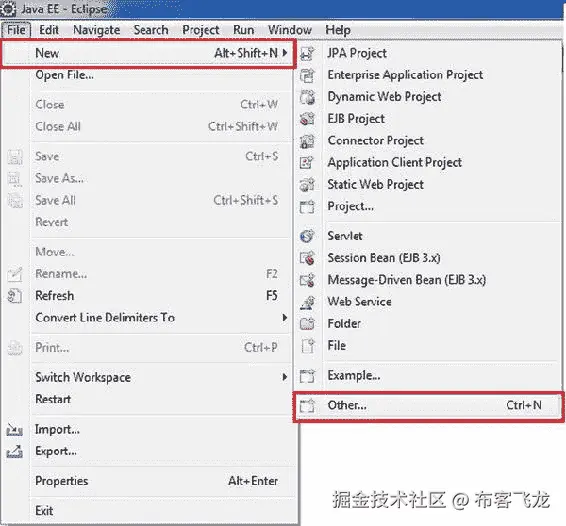Click the EJB Project icon

307,119
